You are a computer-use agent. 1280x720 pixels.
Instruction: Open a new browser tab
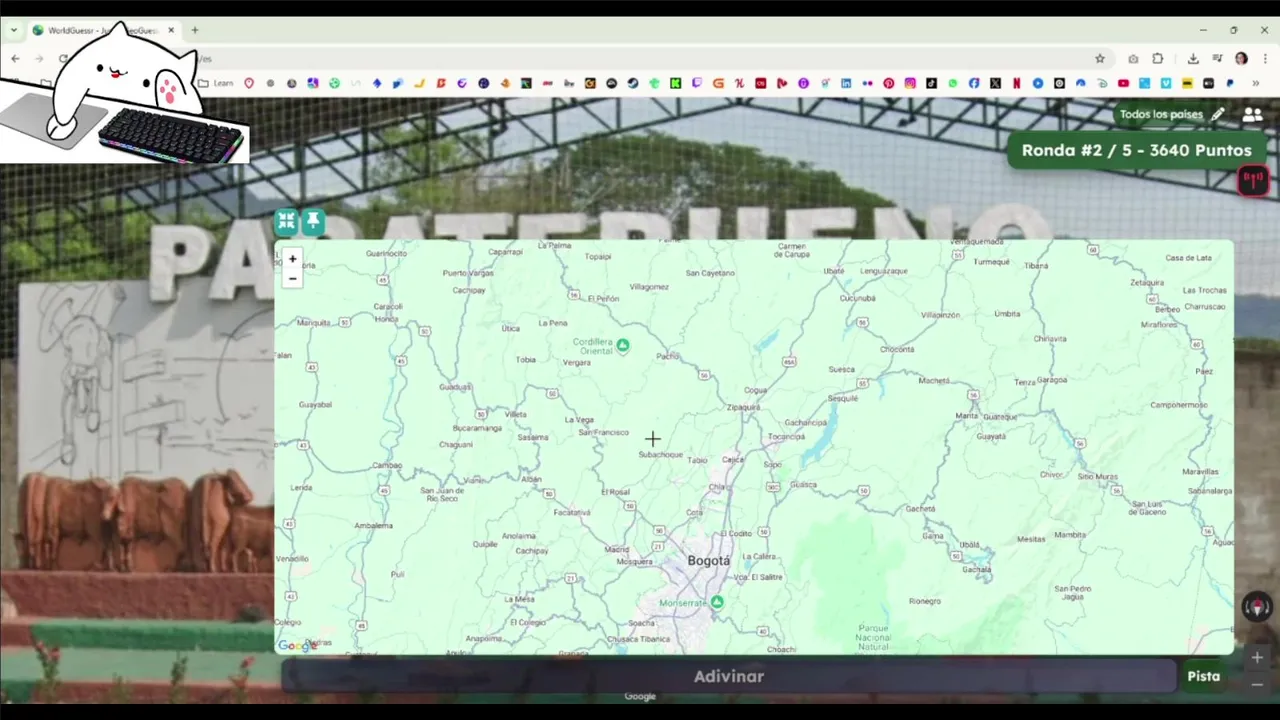(x=195, y=30)
